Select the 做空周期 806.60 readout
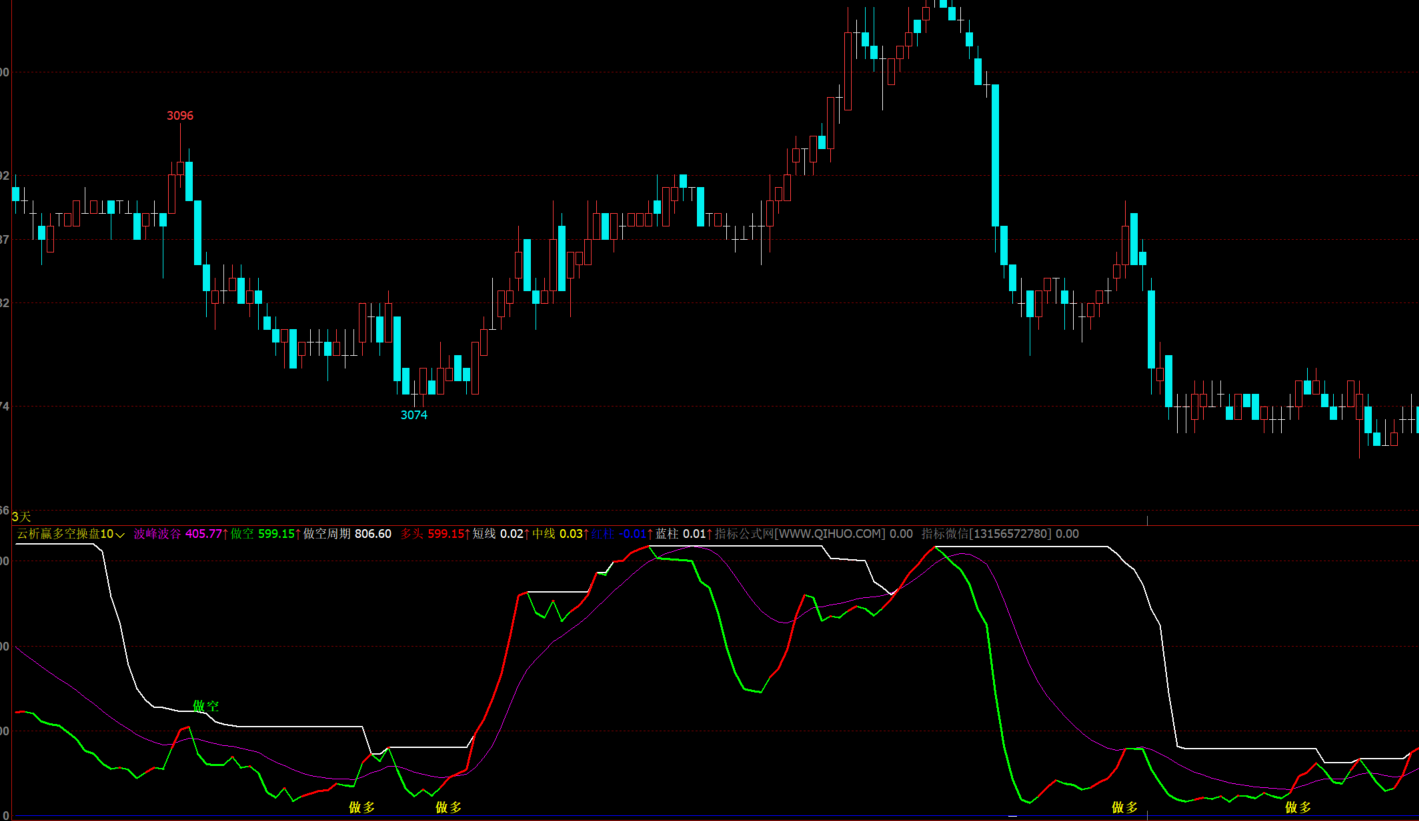This screenshot has width=1419, height=821. click(x=347, y=534)
